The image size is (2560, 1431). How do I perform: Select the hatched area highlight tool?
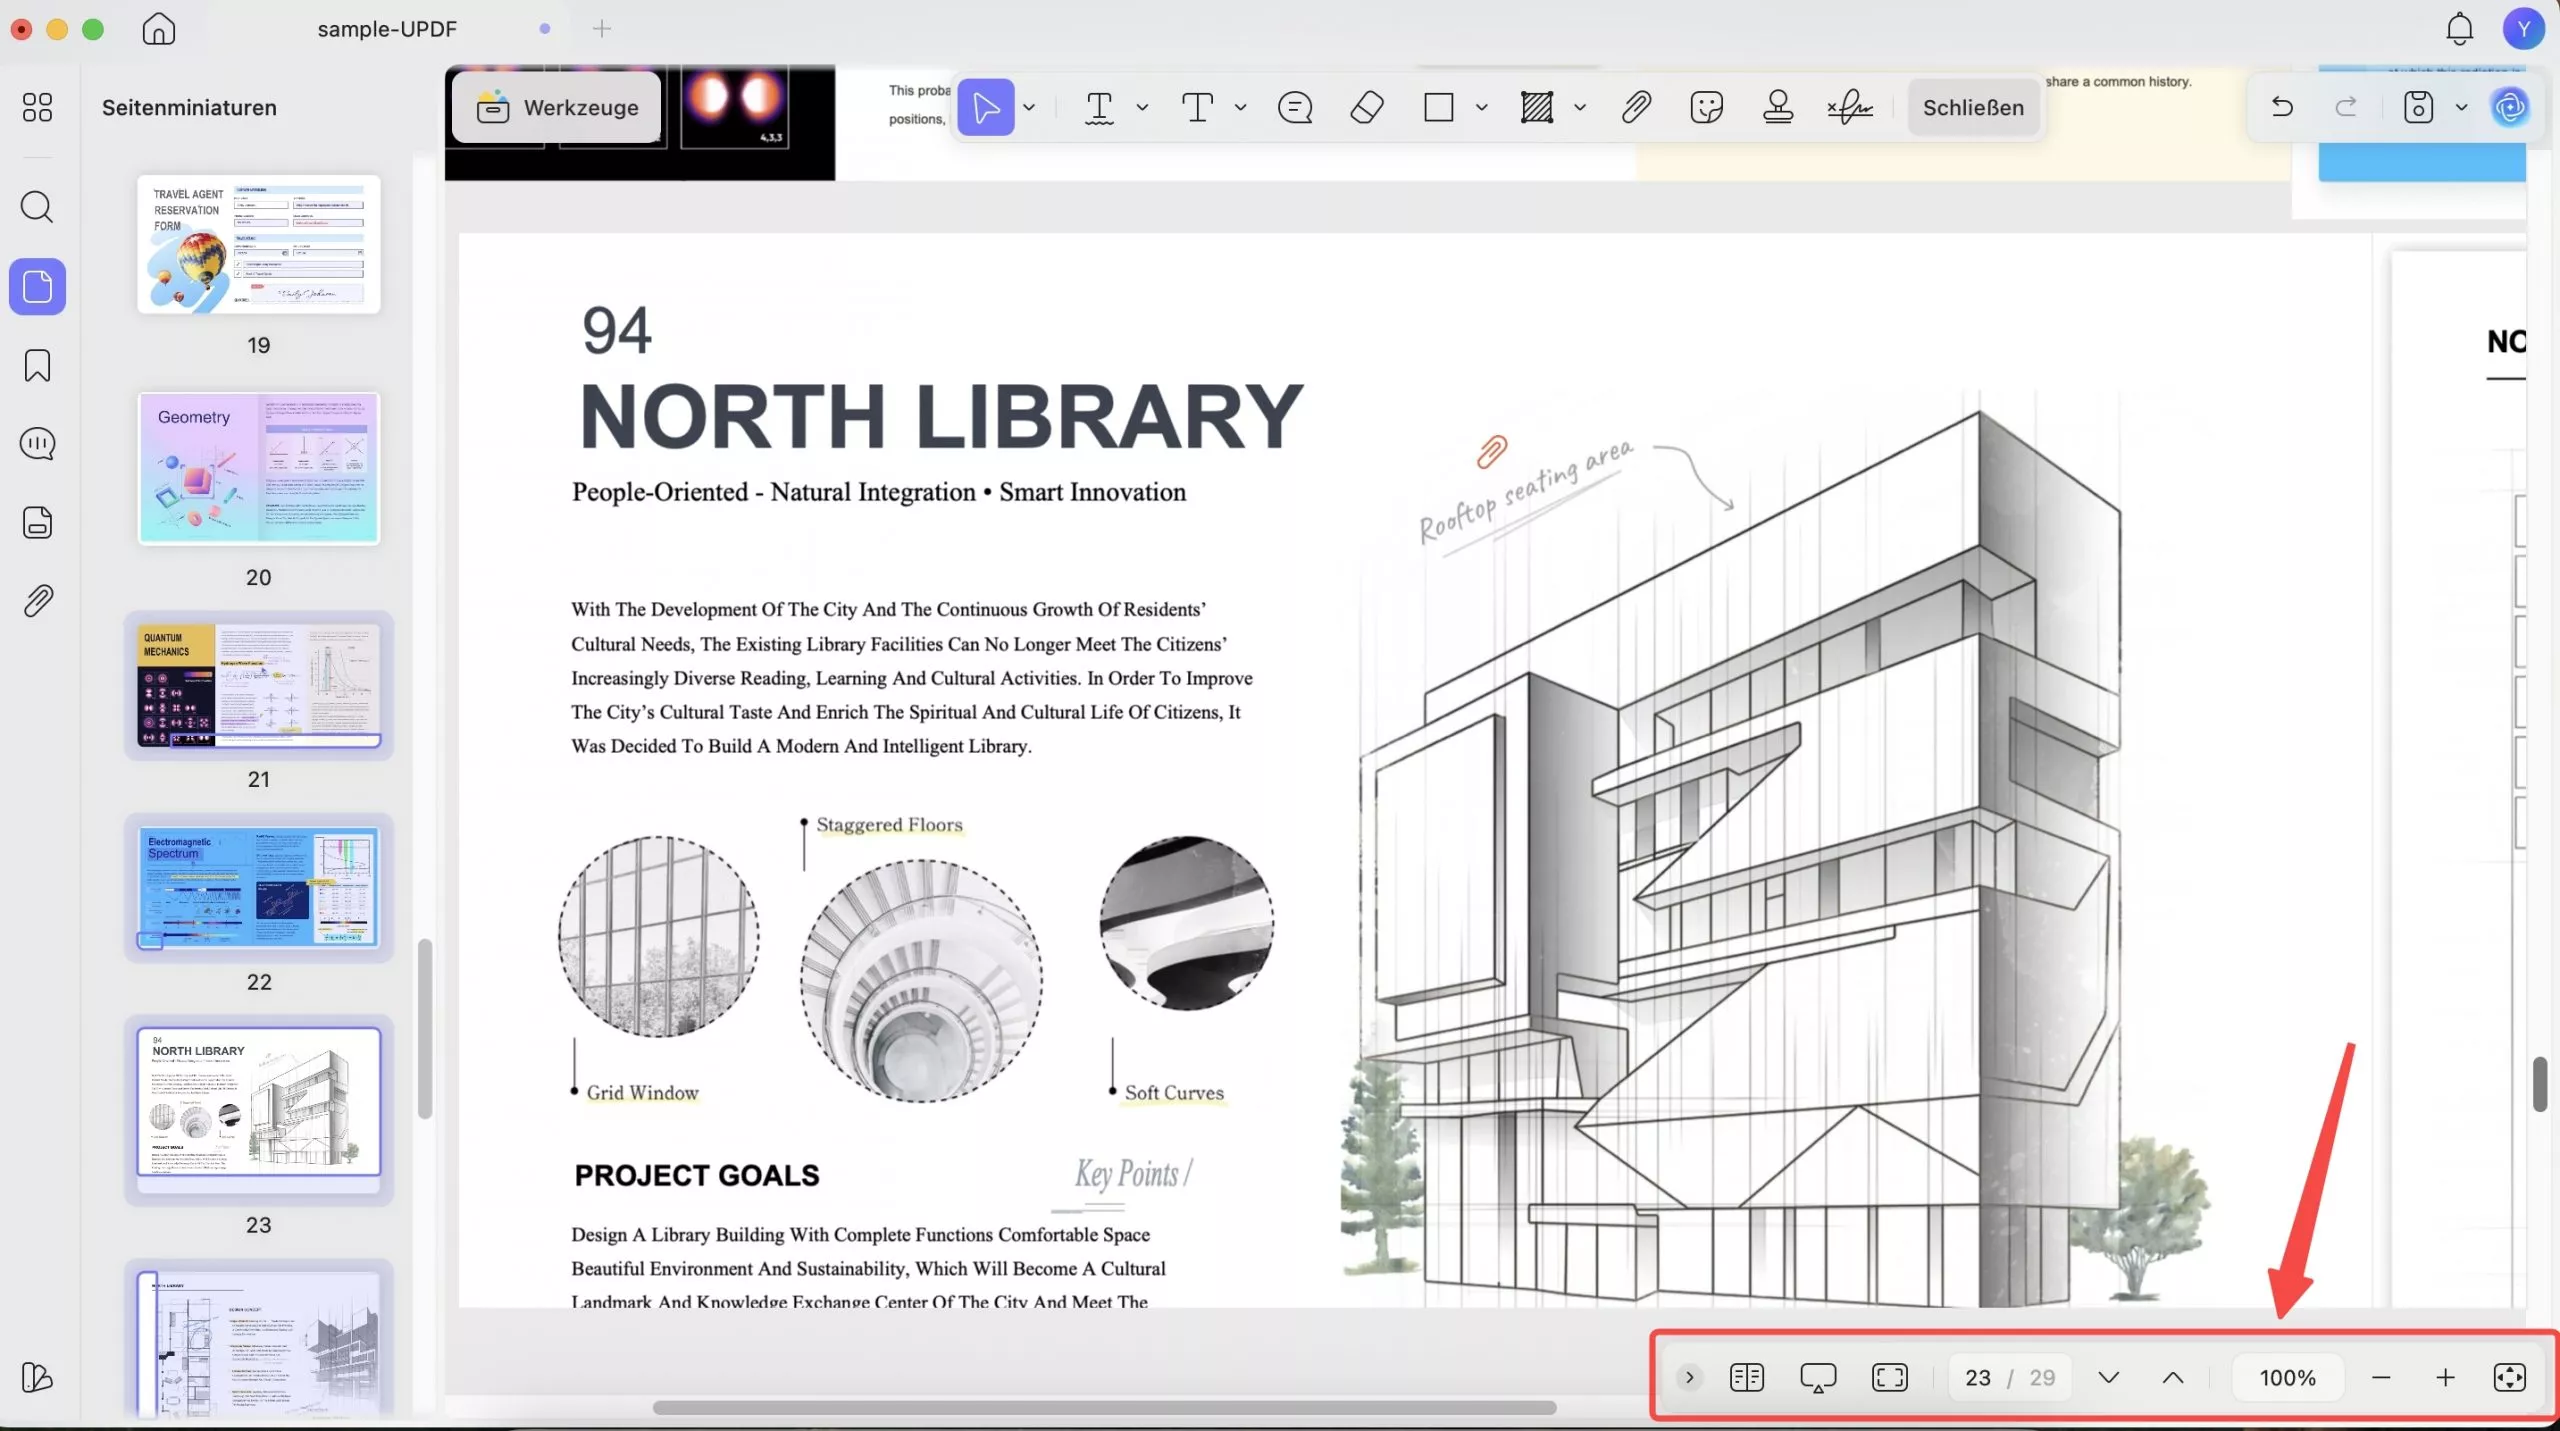tap(1537, 107)
